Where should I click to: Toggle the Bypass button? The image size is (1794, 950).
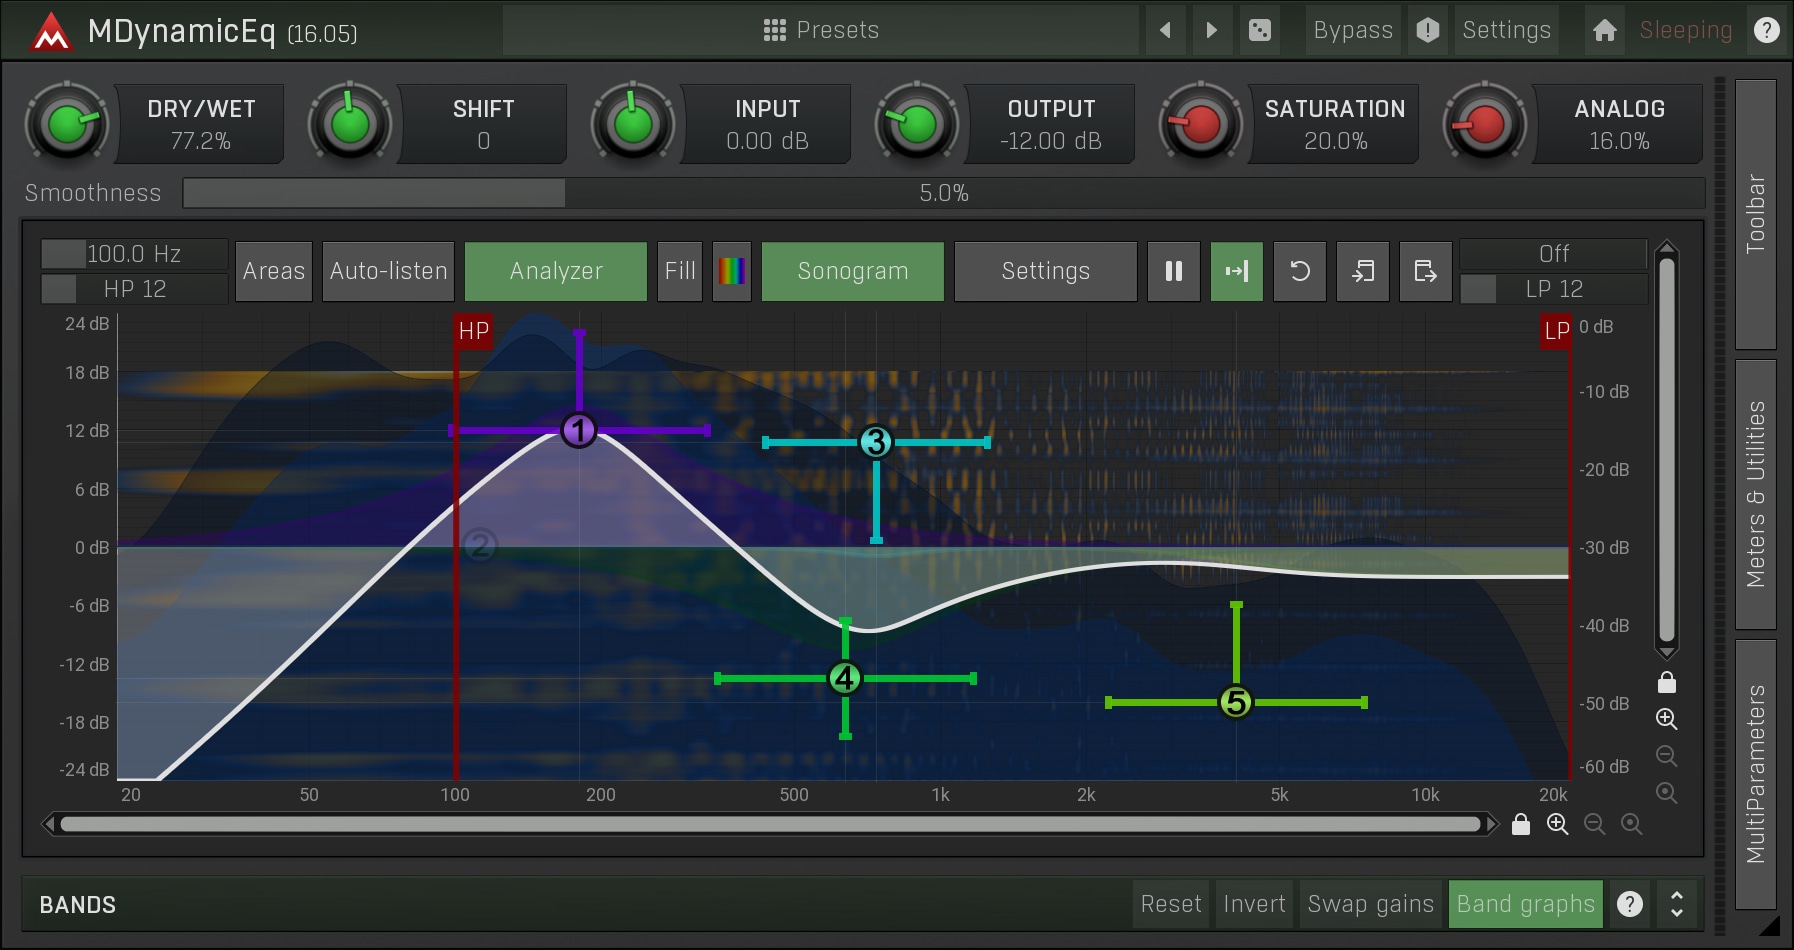[1353, 30]
